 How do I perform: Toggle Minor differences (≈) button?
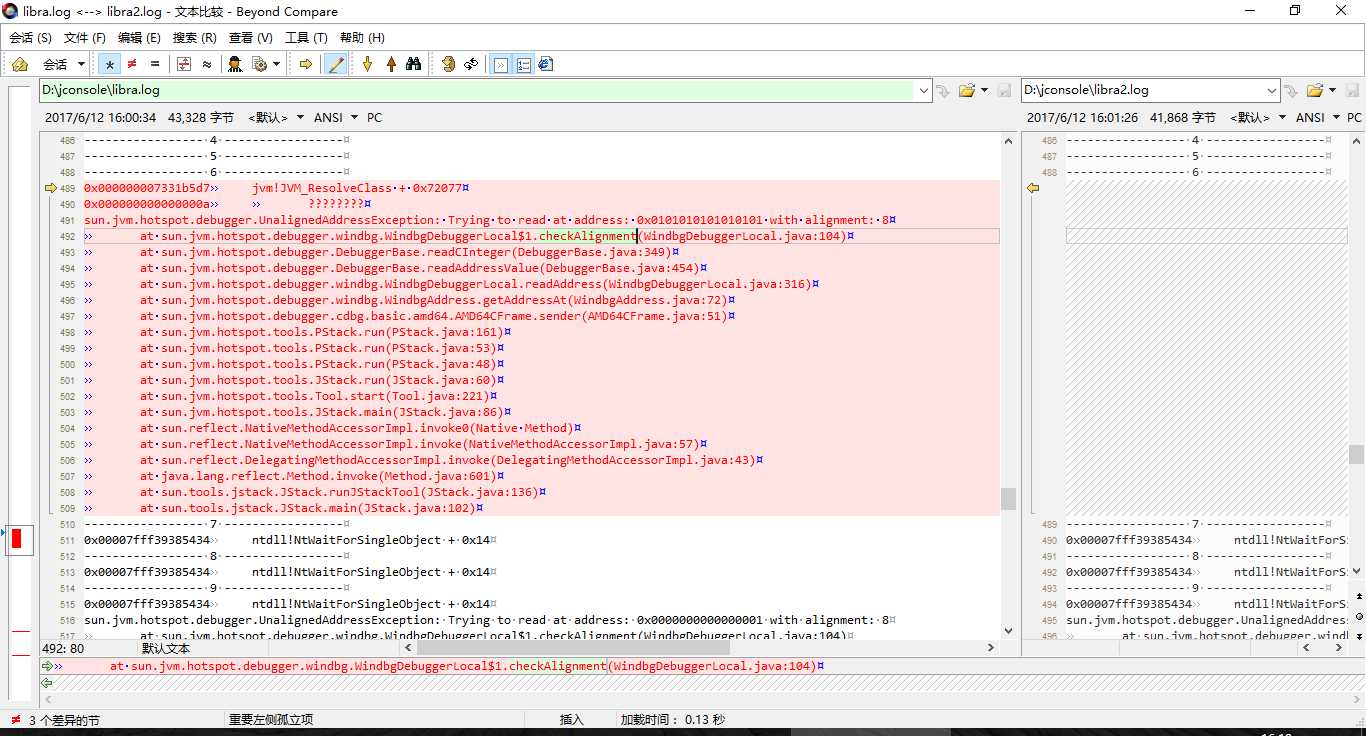coord(207,64)
